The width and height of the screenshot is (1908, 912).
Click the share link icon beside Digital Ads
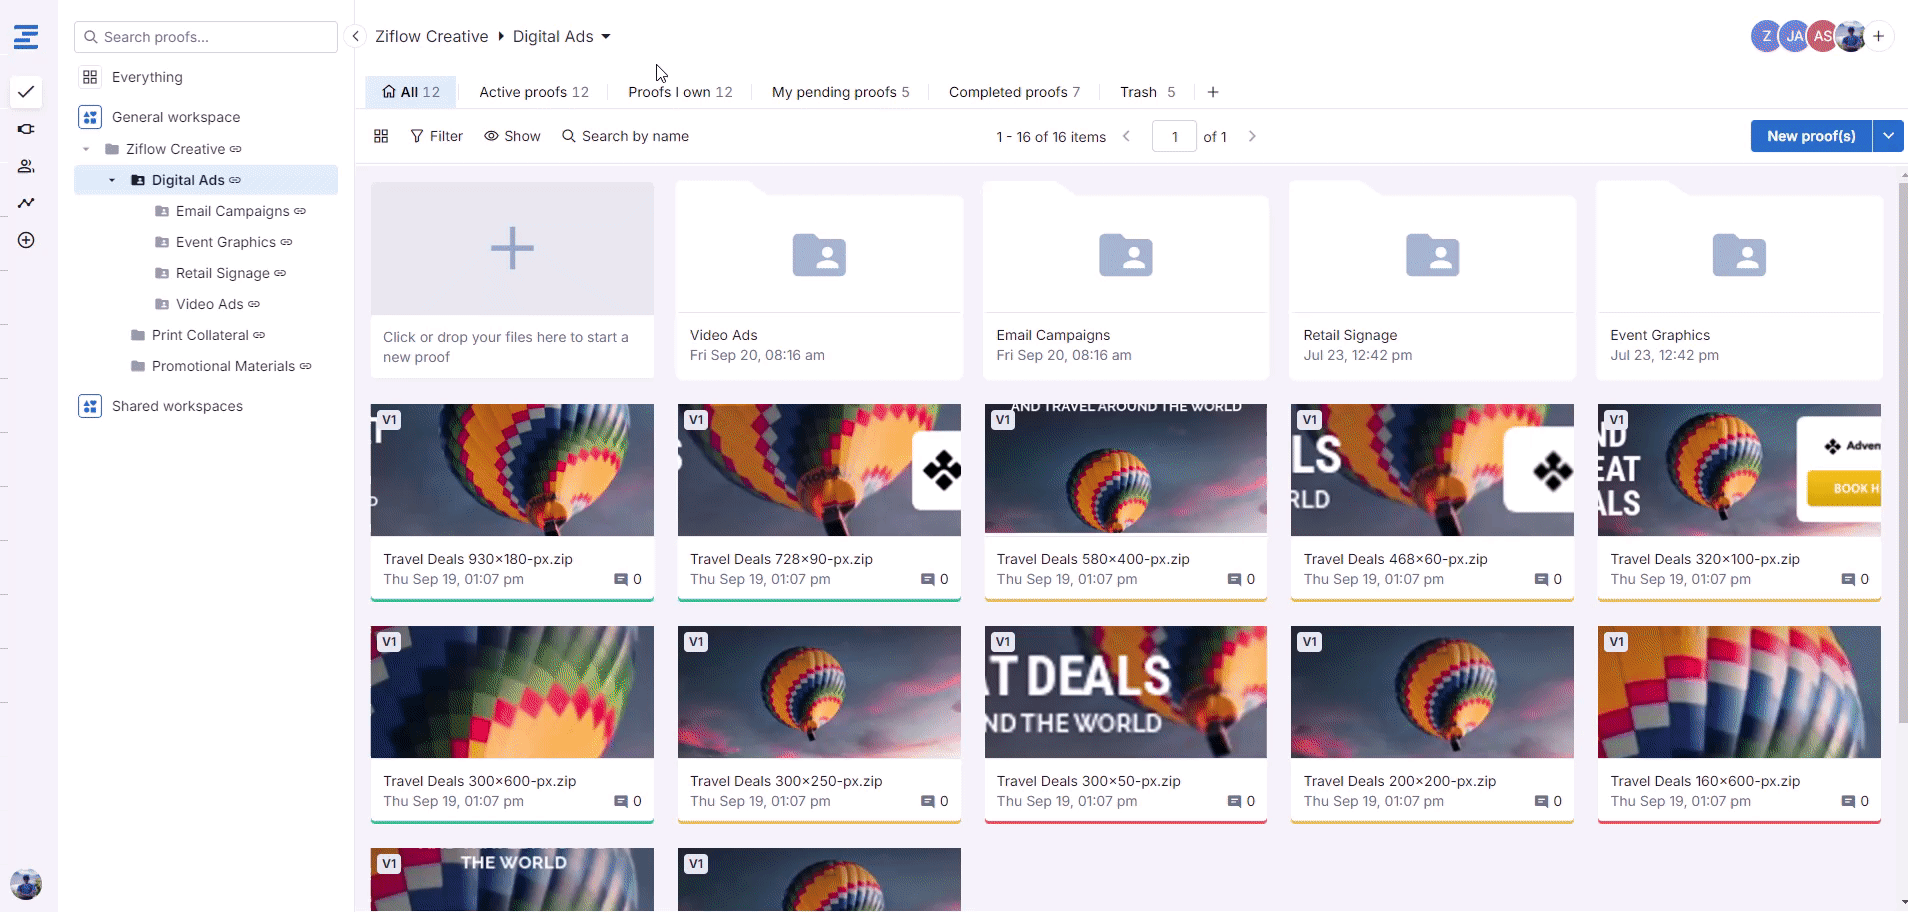235,180
